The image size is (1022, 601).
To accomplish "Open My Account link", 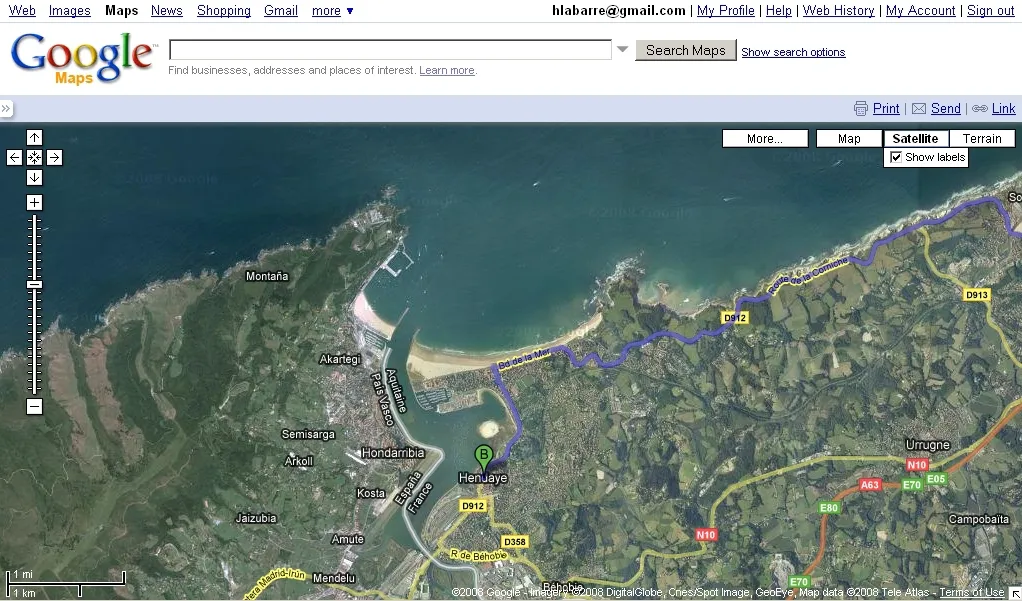I will click(x=920, y=10).
